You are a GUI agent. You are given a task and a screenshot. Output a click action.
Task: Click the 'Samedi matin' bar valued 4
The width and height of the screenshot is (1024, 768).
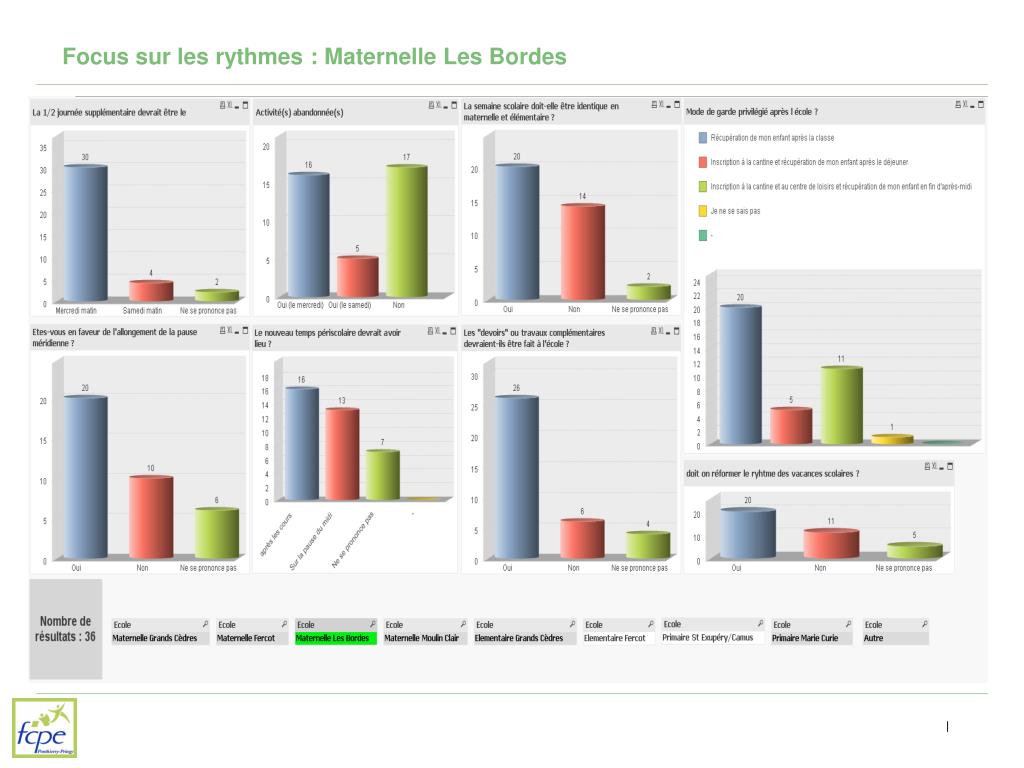pyautogui.click(x=151, y=291)
